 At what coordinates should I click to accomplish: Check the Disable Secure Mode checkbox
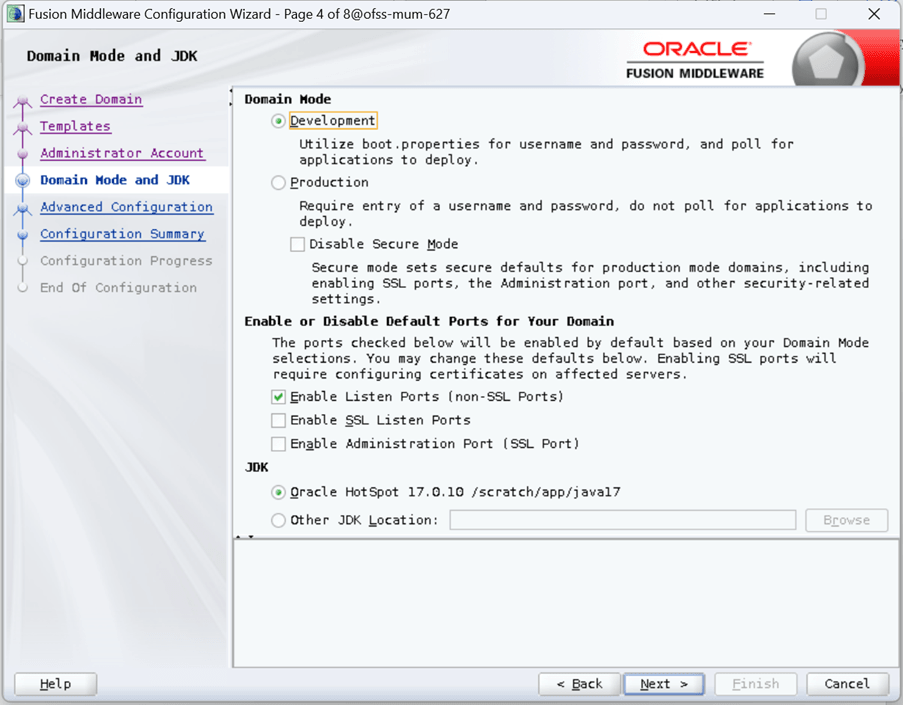point(297,244)
